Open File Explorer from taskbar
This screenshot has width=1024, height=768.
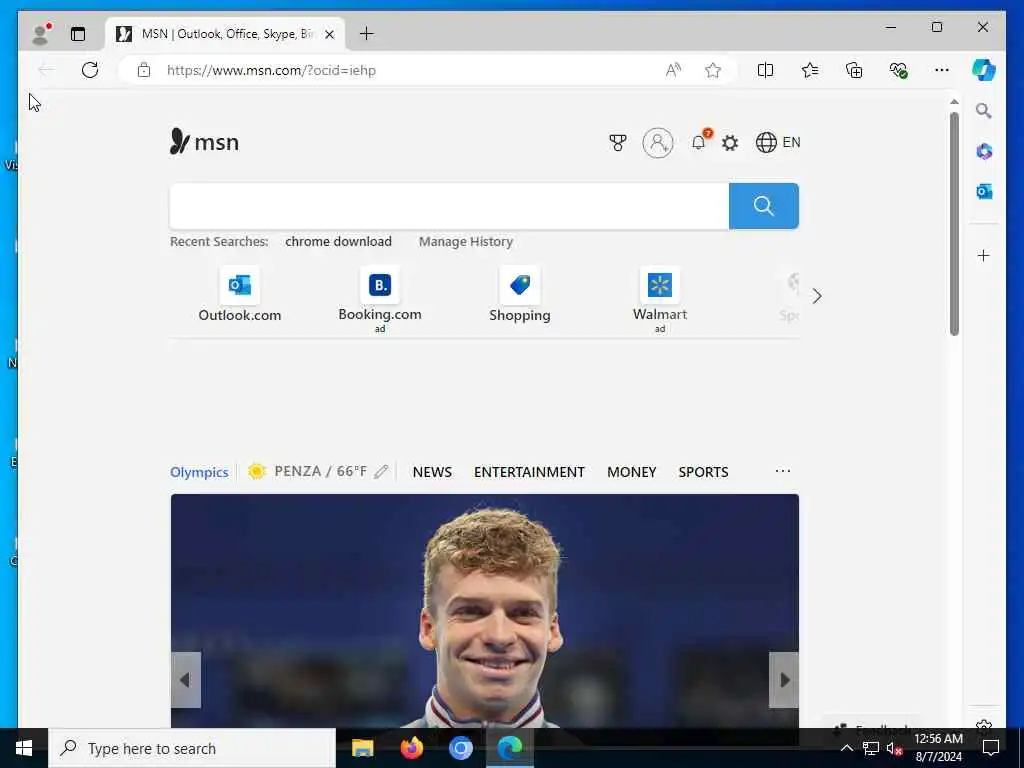pos(362,748)
